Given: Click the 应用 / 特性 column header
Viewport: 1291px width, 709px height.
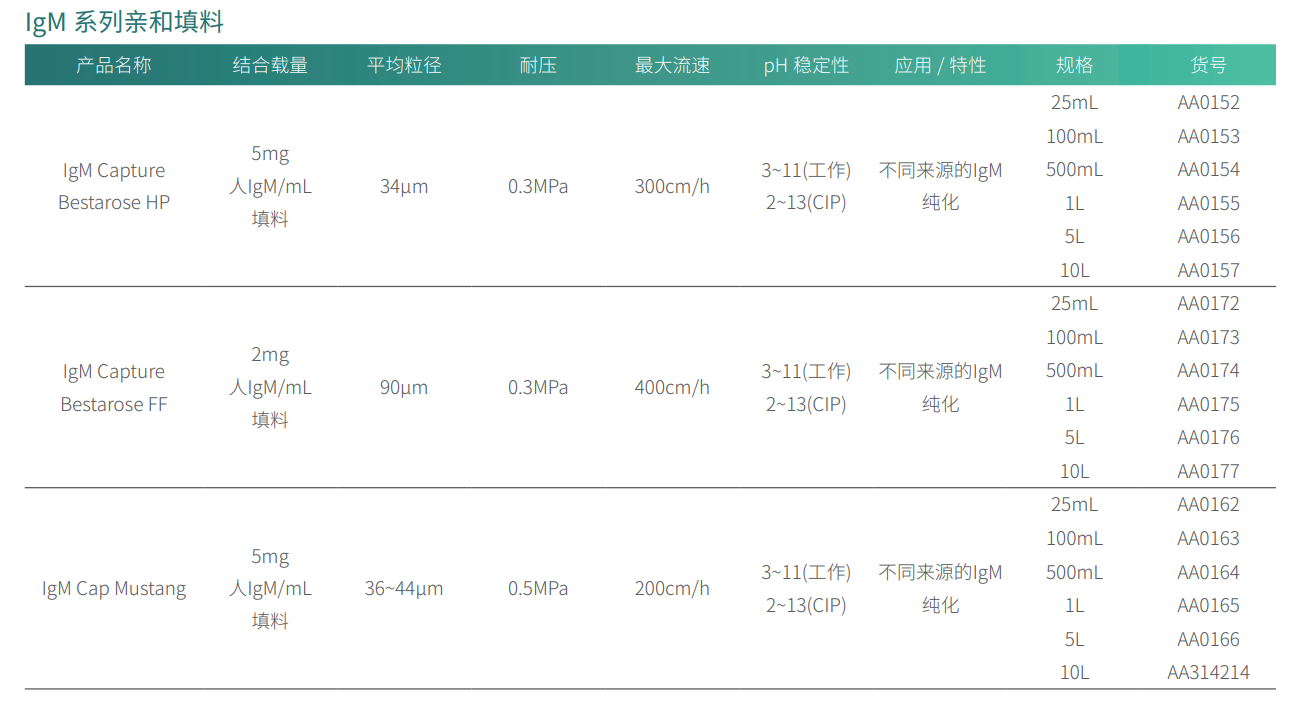Looking at the screenshot, I should (x=940, y=65).
